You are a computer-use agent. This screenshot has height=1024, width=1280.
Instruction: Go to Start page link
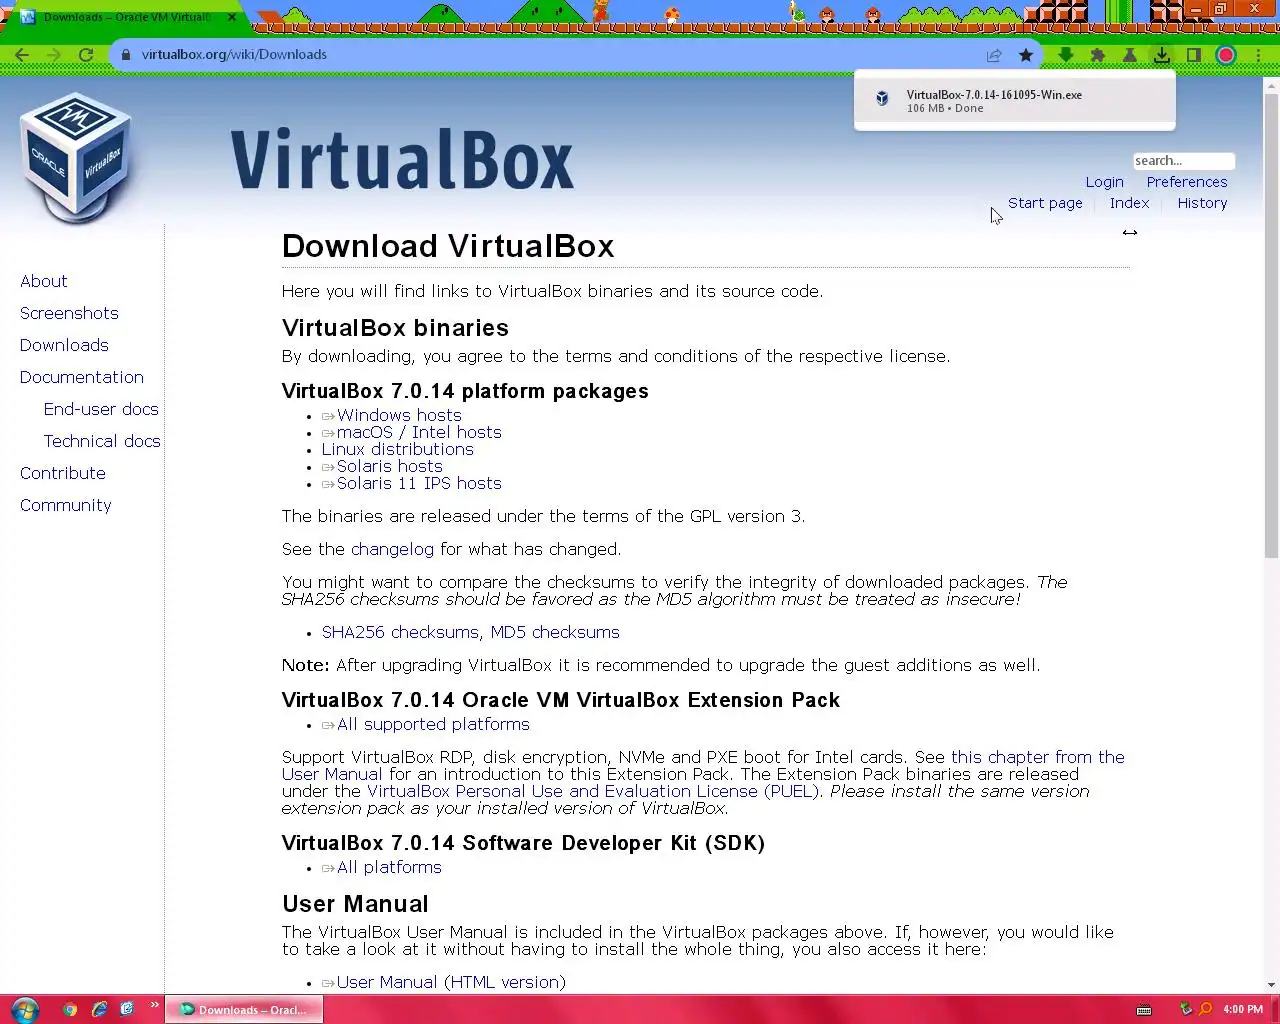[1045, 203]
